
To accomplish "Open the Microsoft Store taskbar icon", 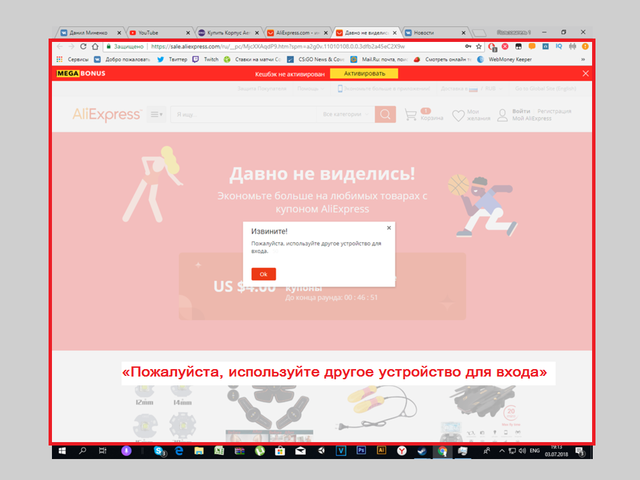I will [280, 451].
